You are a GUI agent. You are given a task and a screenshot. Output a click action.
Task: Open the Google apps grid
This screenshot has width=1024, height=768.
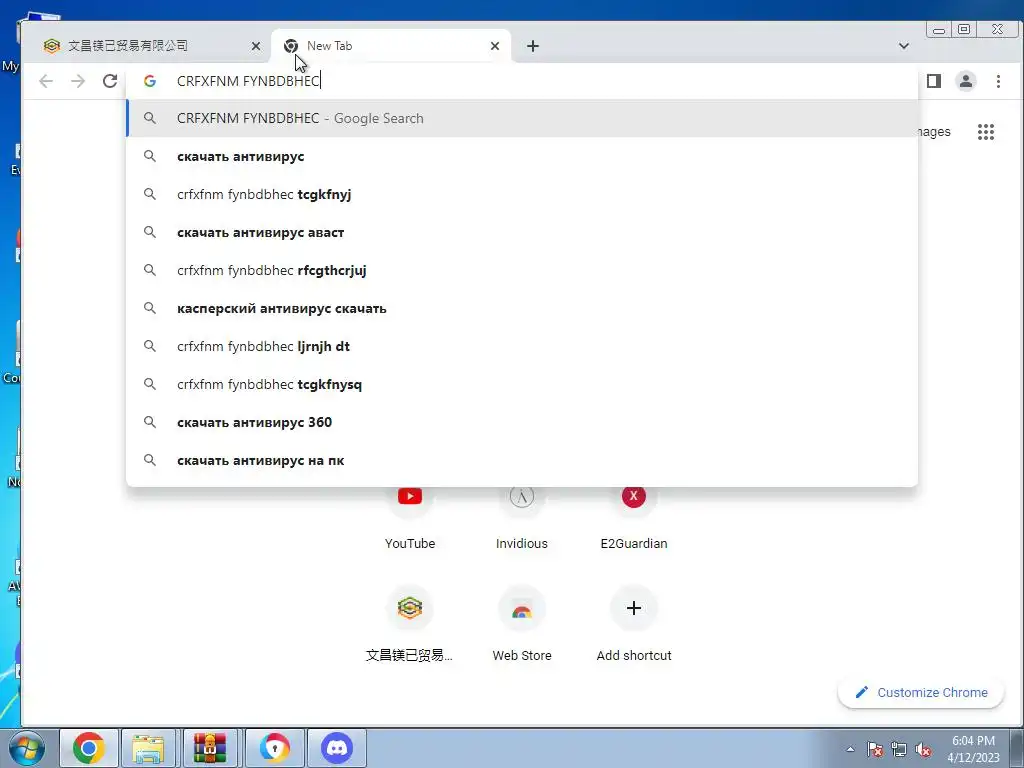pos(985,132)
